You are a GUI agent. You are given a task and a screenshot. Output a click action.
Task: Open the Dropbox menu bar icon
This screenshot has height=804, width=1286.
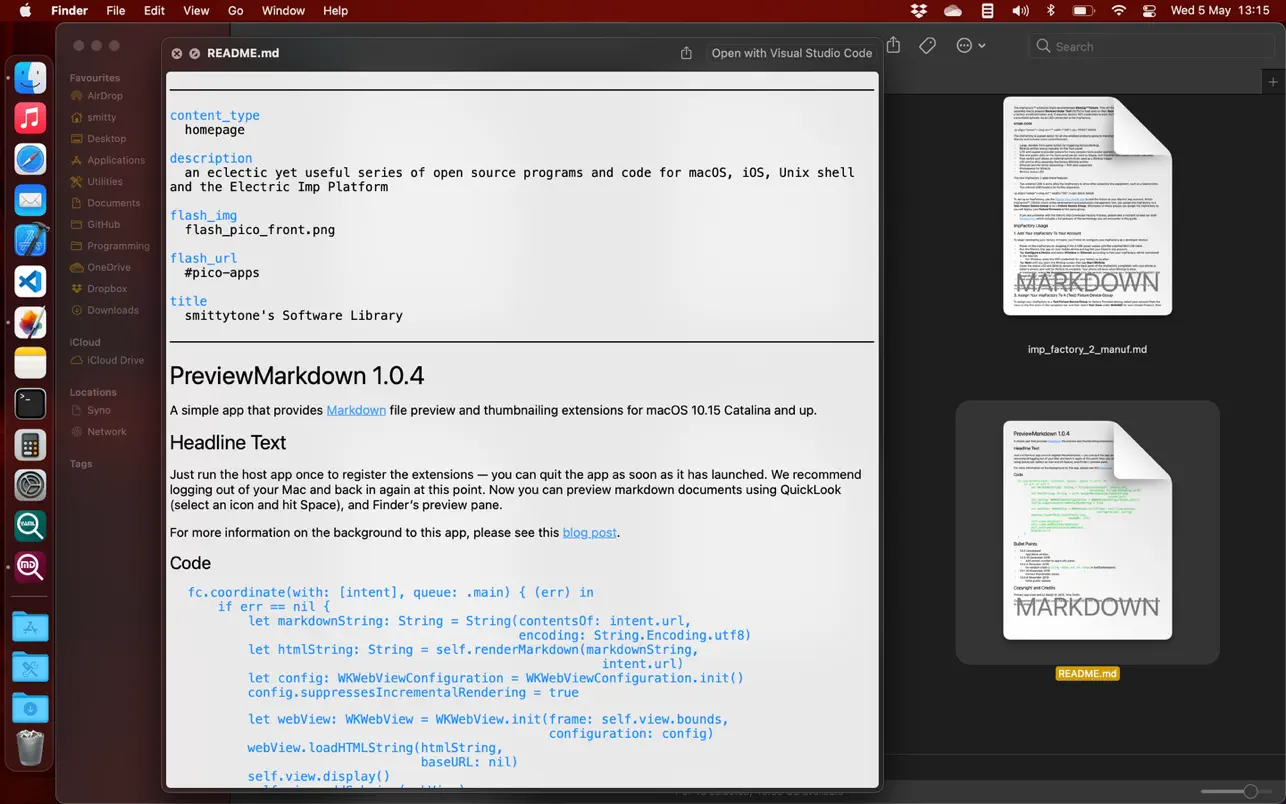click(918, 11)
